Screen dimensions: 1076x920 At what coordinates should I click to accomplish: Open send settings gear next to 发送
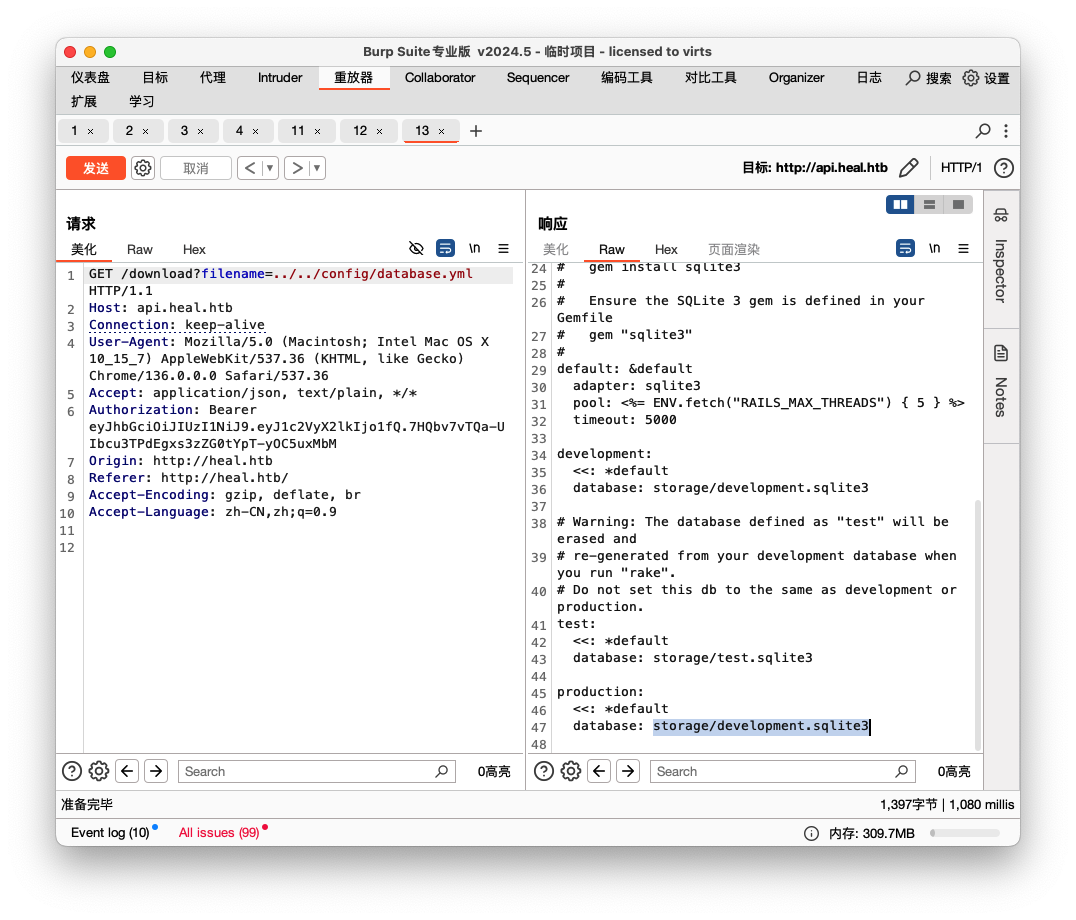[143, 168]
